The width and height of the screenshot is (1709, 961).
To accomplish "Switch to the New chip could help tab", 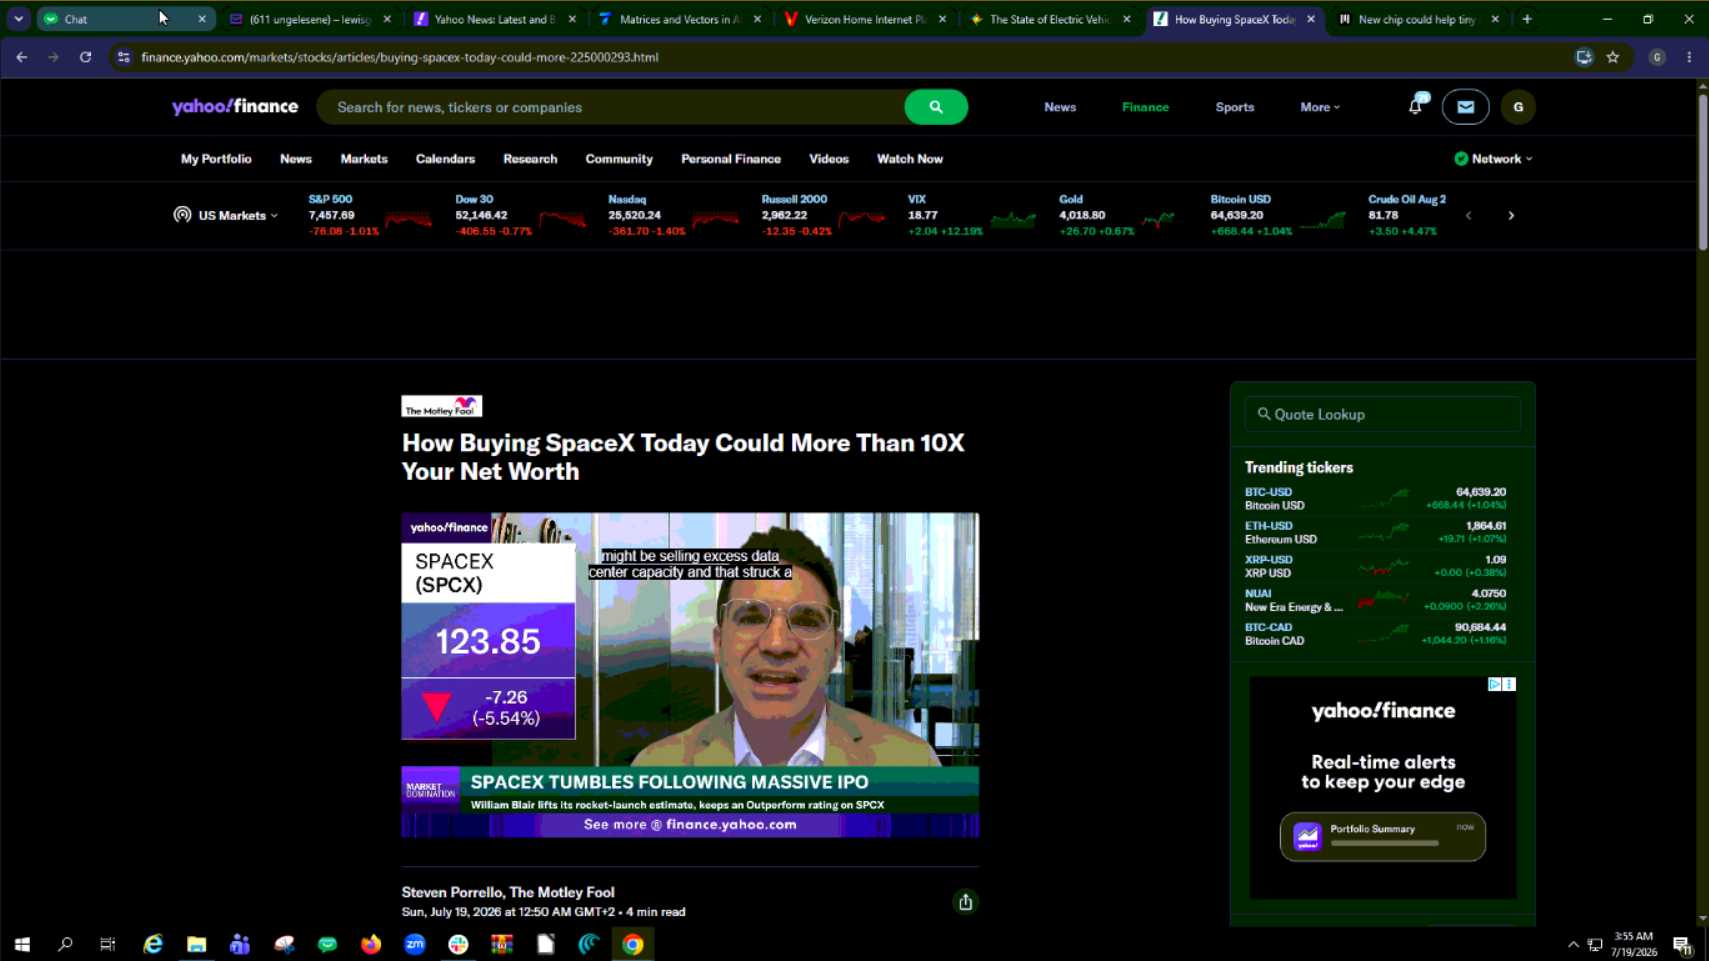I will coord(1417,19).
